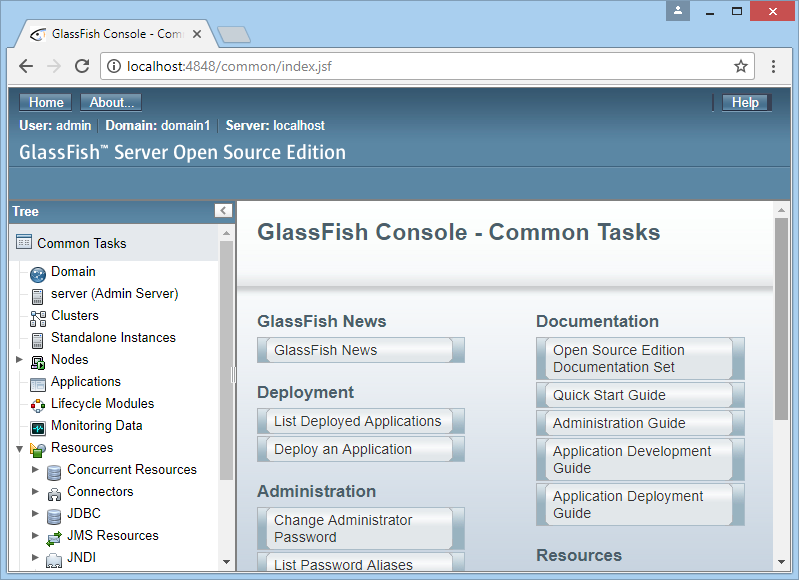The width and height of the screenshot is (799, 580).
Task: Open Application Deployment Guide
Action: [x=640, y=505]
